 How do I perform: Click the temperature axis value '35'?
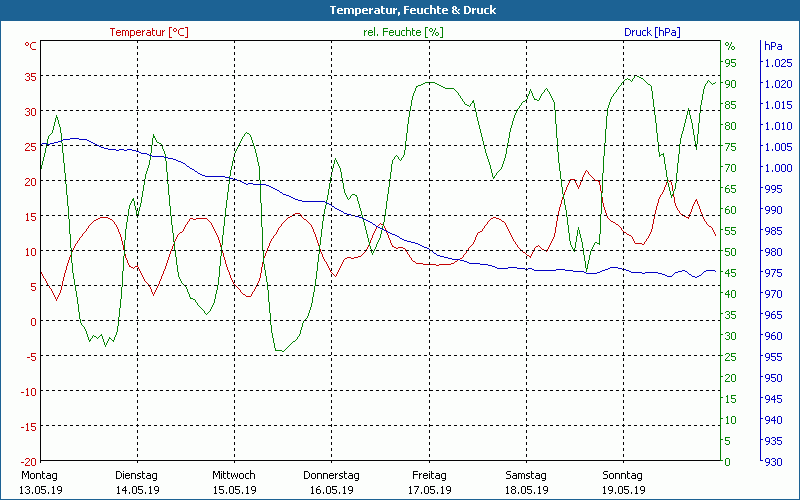pyautogui.click(x=30, y=77)
